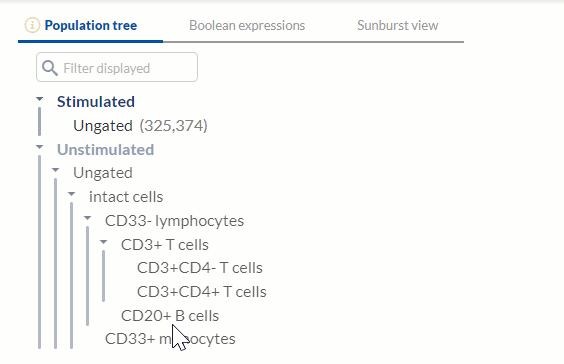Viewport: 564px width, 364px height.
Task: Collapse the CD3+ T cells node
Action: pos(104,242)
